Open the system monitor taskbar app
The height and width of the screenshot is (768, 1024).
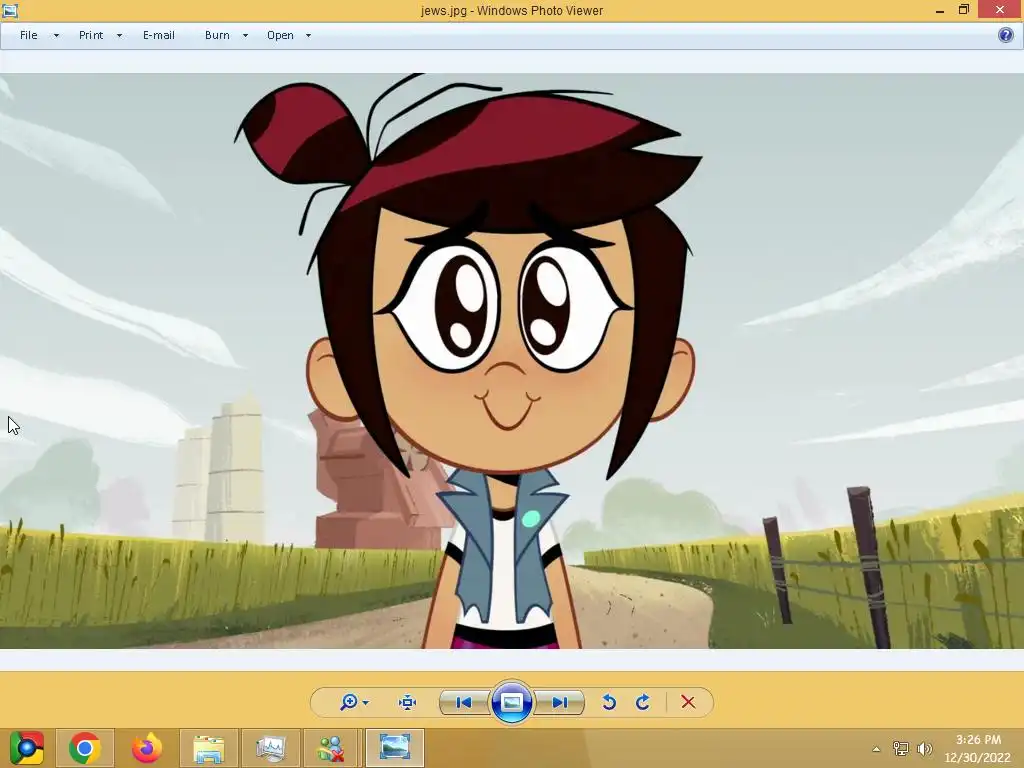(270, 748)
